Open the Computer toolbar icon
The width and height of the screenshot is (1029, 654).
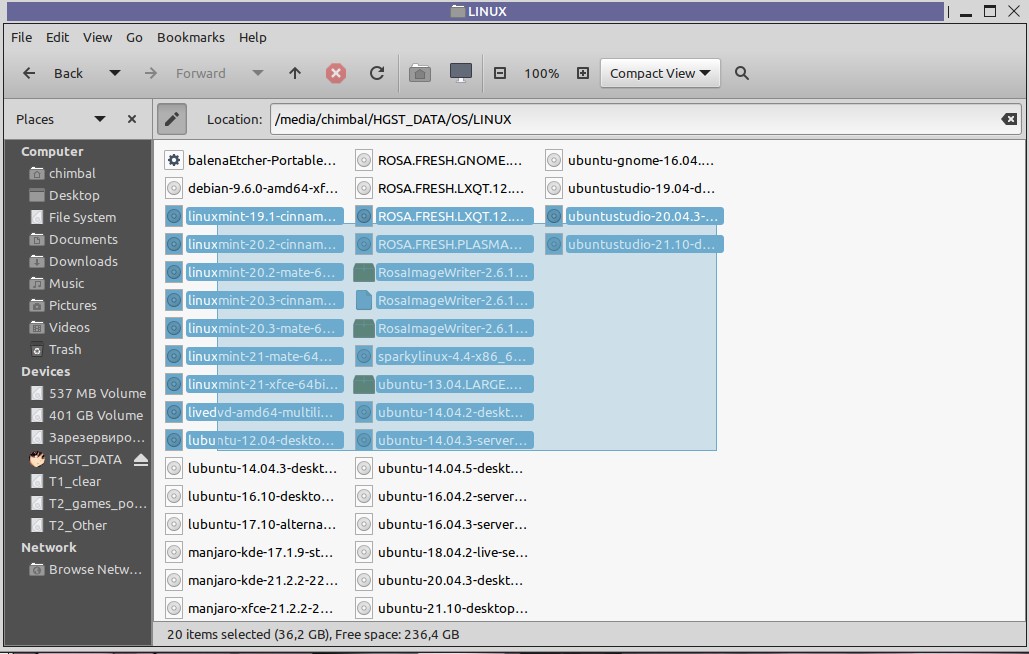tap(461, 73)
